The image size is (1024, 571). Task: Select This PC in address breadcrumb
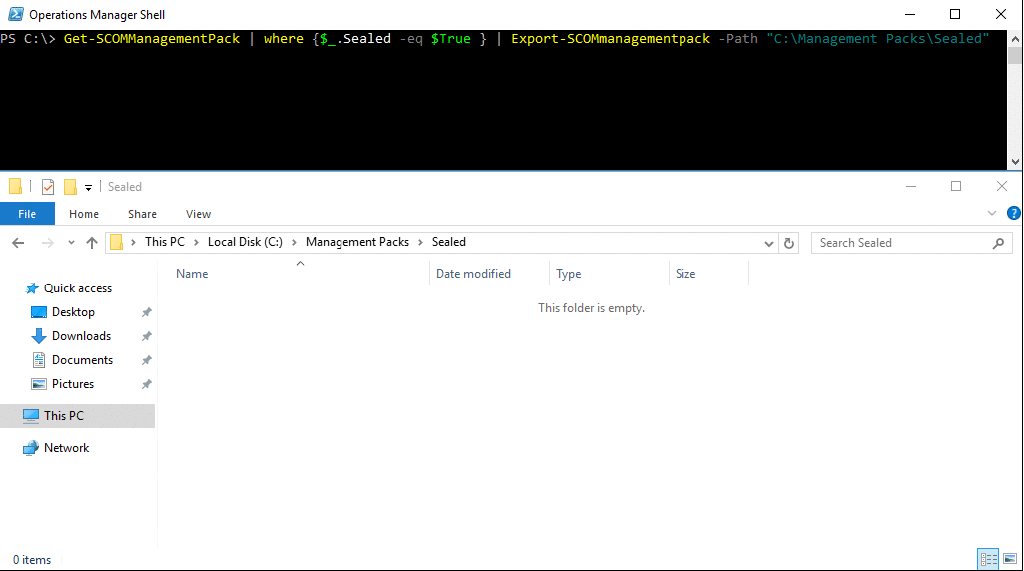pos(165,242)
